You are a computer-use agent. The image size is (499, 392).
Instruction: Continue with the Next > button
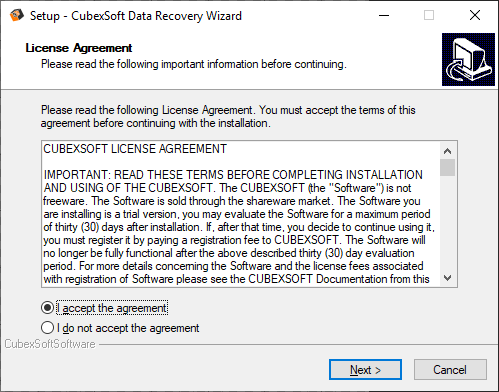click(x=365, y=370)
